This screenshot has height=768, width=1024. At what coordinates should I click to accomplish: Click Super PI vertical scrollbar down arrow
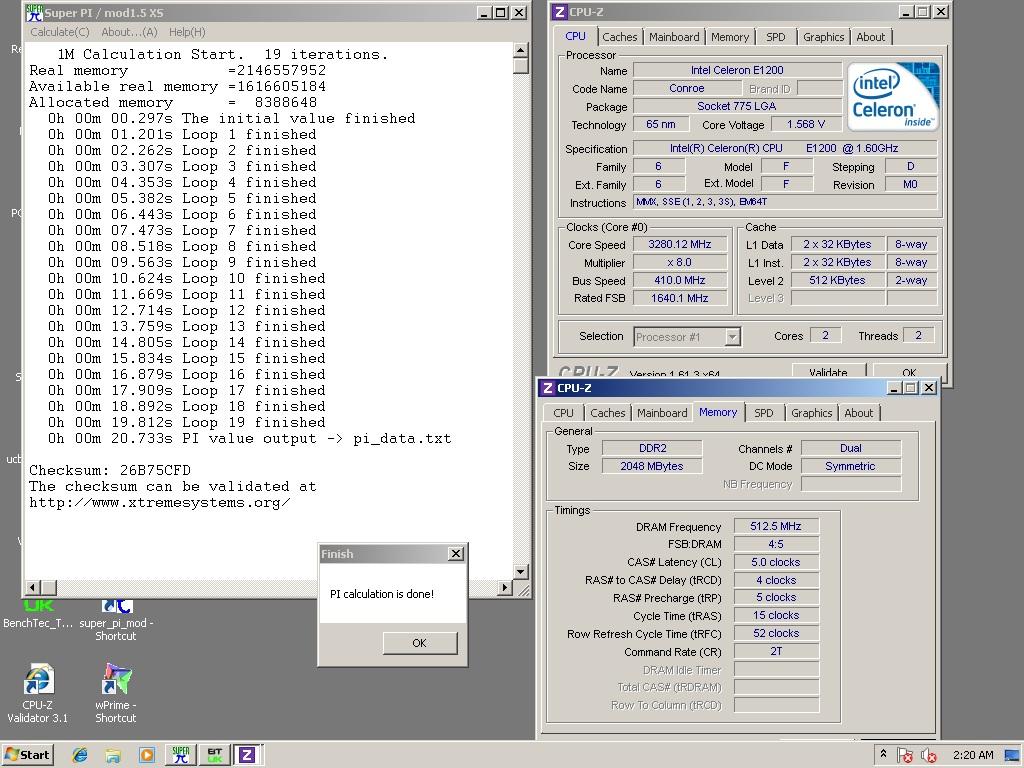[520, 571]
